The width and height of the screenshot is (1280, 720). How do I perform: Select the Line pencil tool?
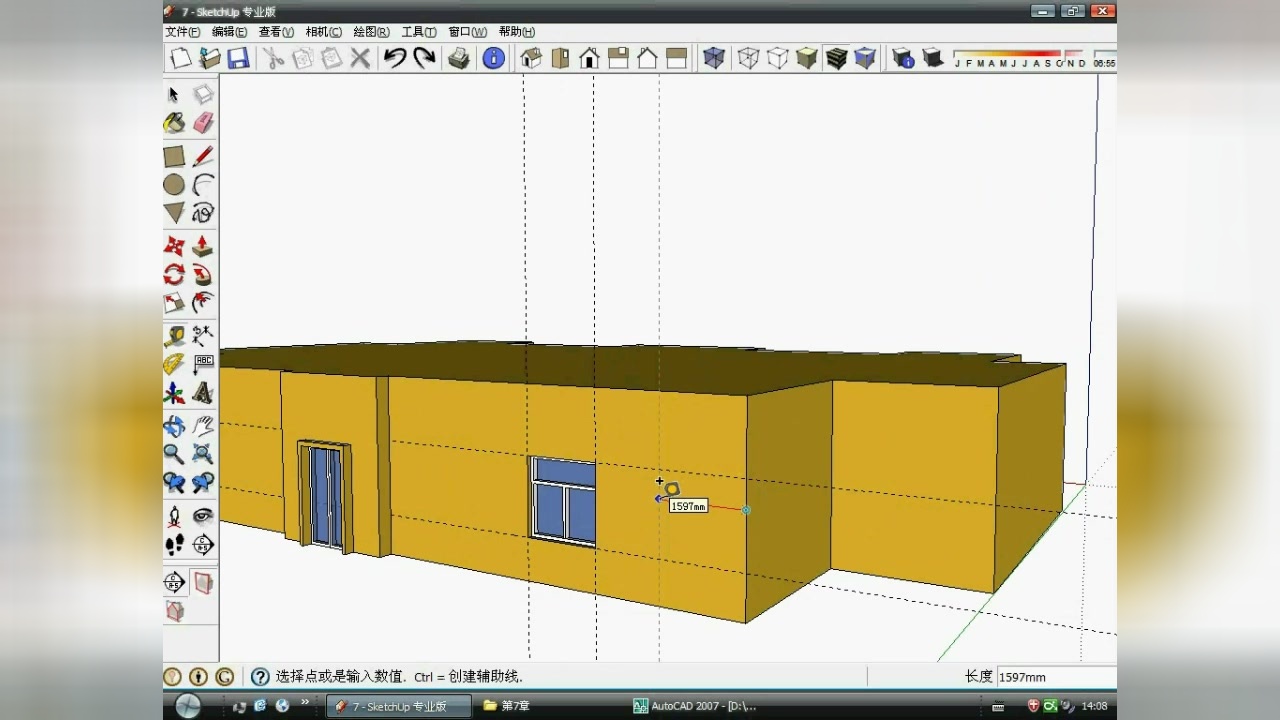click(x=203, y=157)
